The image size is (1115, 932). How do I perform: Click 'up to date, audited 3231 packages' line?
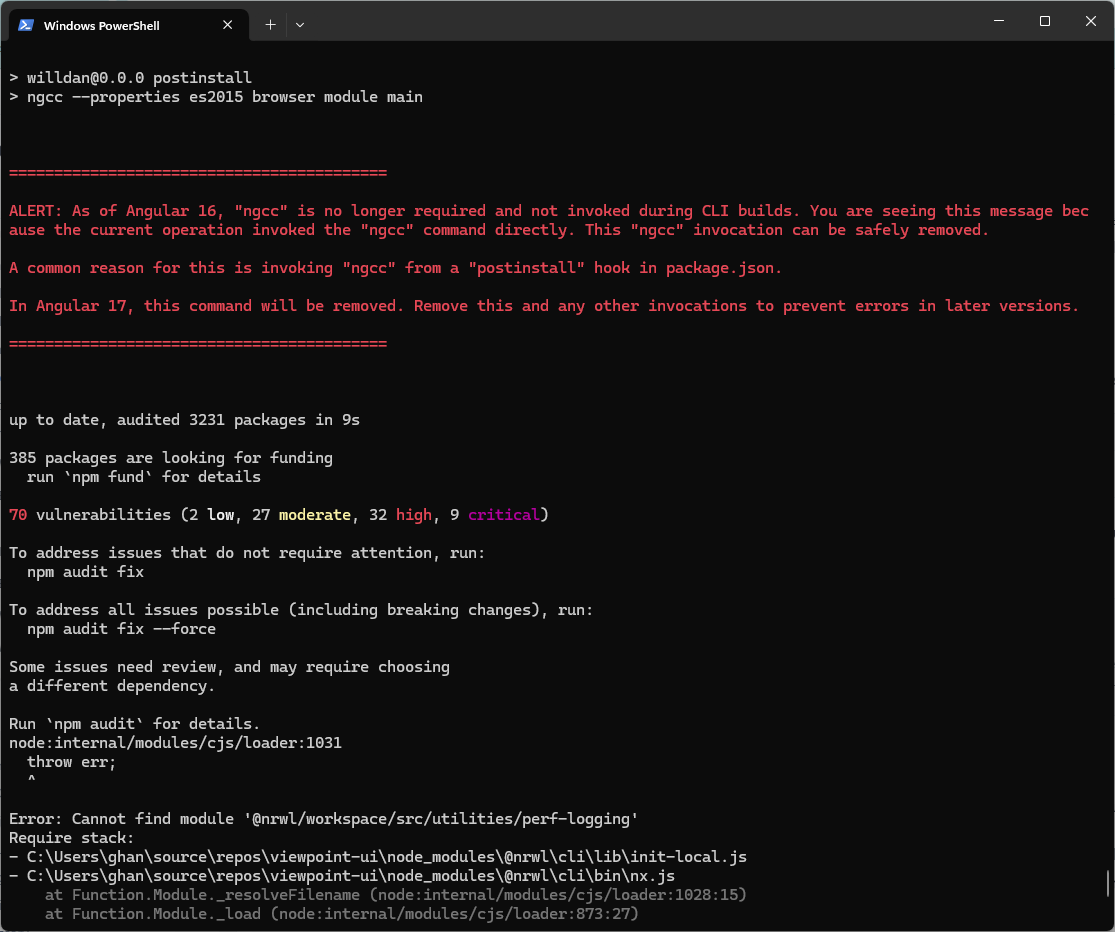[x=184, y=420]
